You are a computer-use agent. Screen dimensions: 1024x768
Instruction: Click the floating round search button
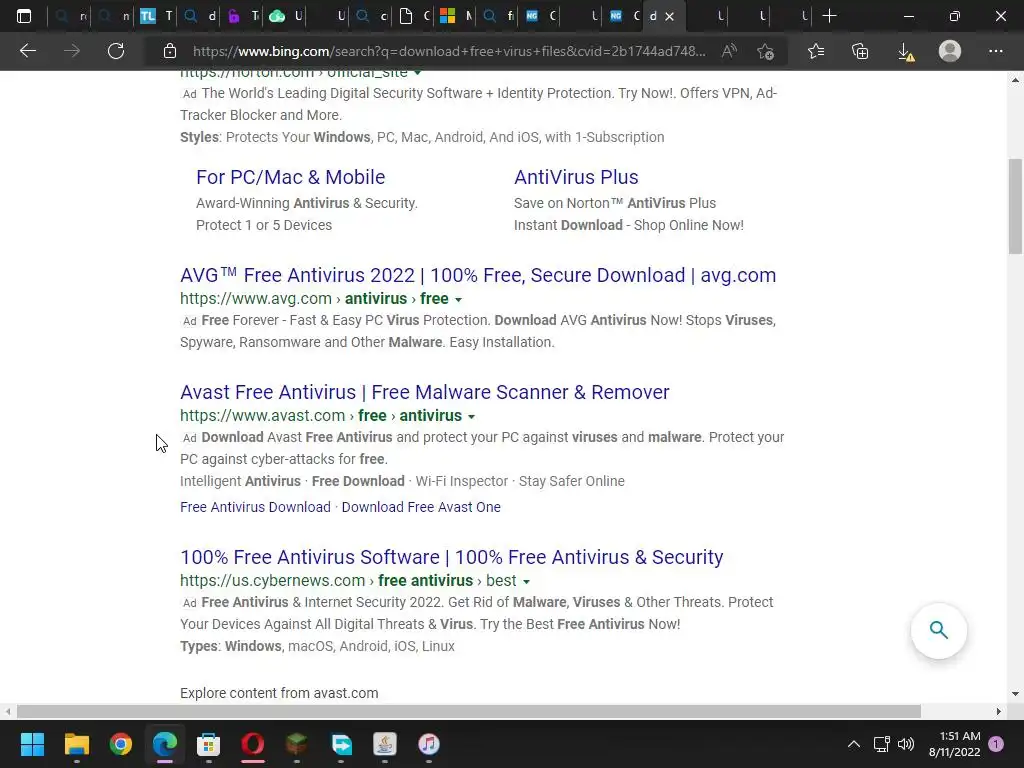pyautogui.click(x=938, y=630)
